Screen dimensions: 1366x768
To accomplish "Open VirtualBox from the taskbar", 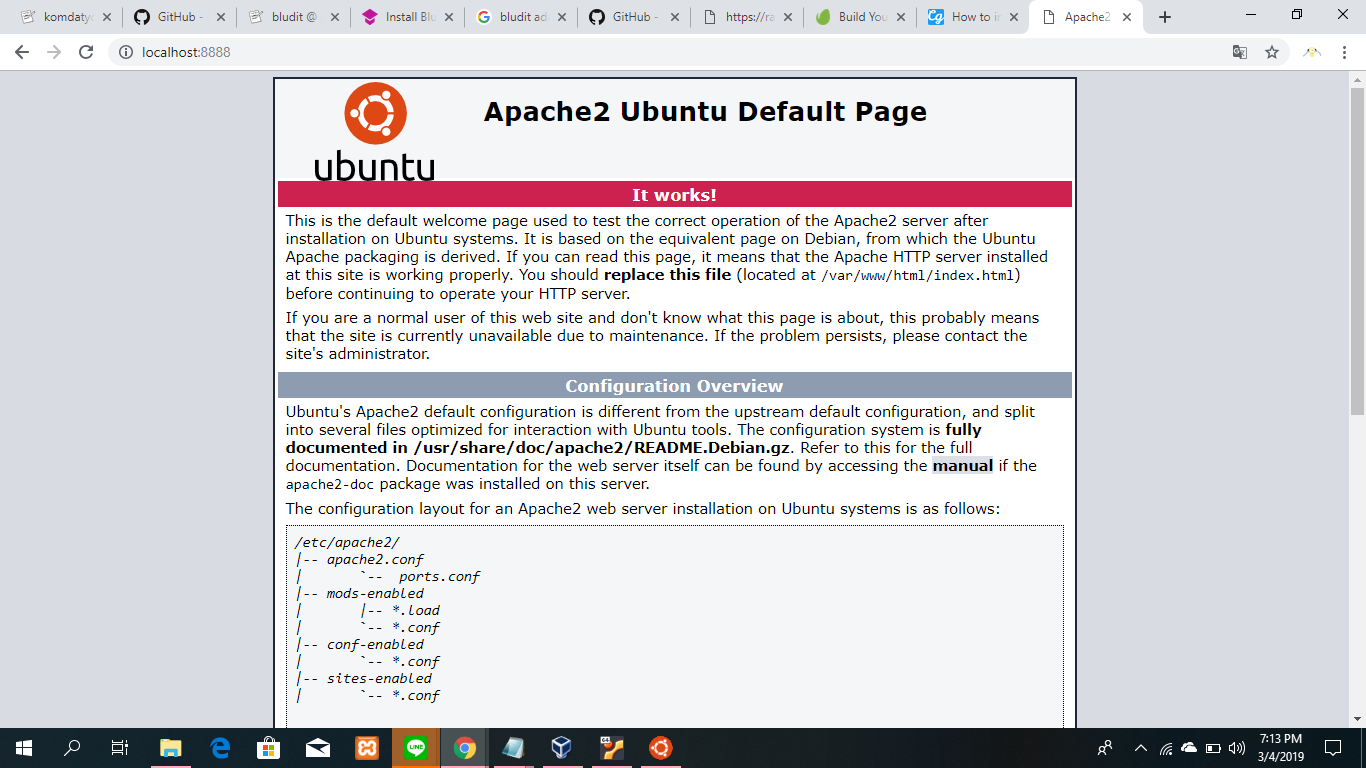I will 562,748.
